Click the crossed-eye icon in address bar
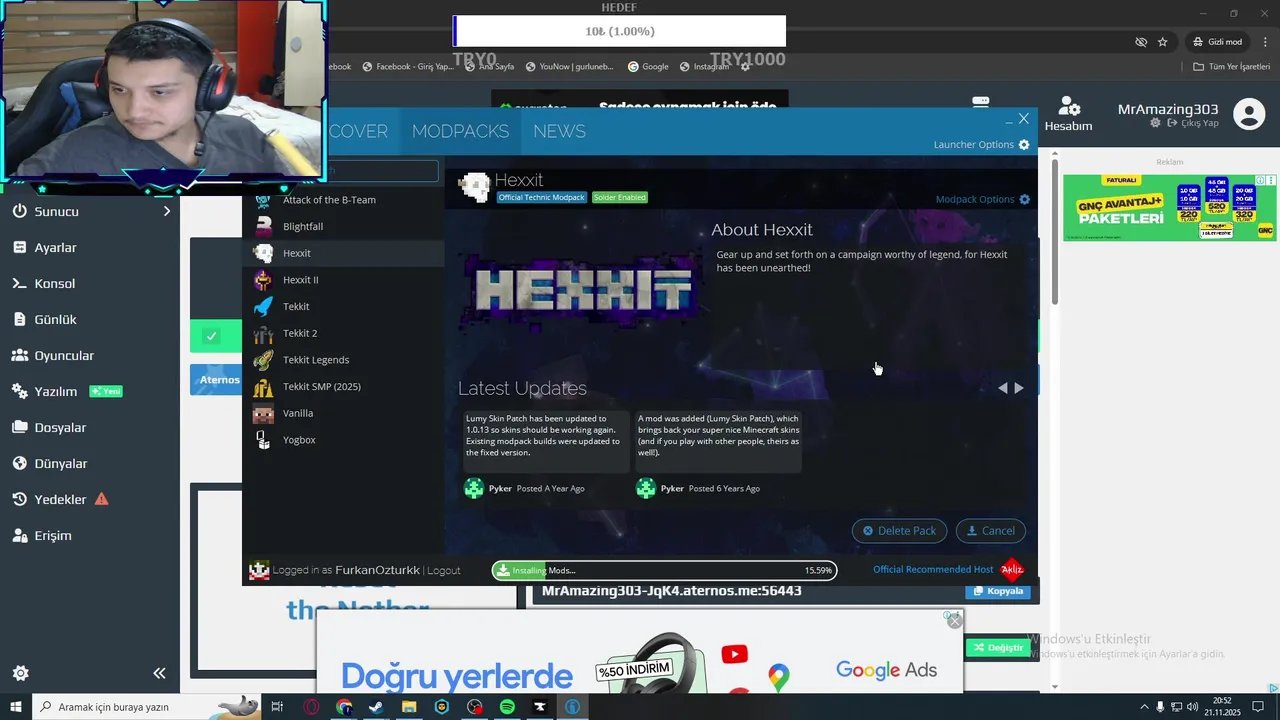Screen dimensions: 1280x720 click(1140, 42)
